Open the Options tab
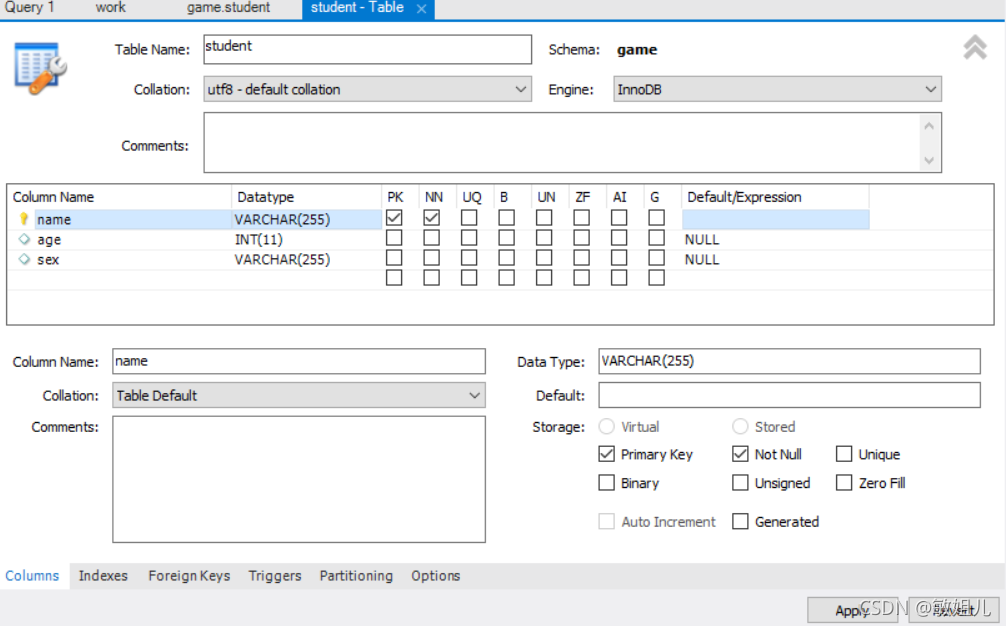1006x626 pixels. click(x=436, y=575)
